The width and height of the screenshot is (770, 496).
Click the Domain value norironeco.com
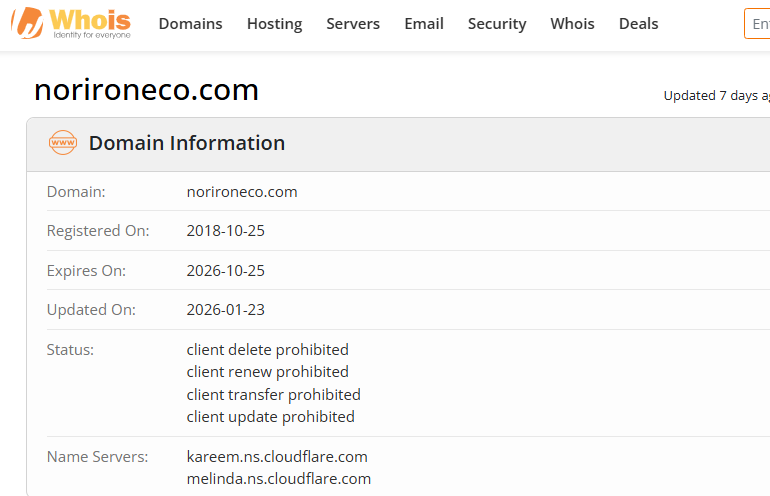pos(242,191)
